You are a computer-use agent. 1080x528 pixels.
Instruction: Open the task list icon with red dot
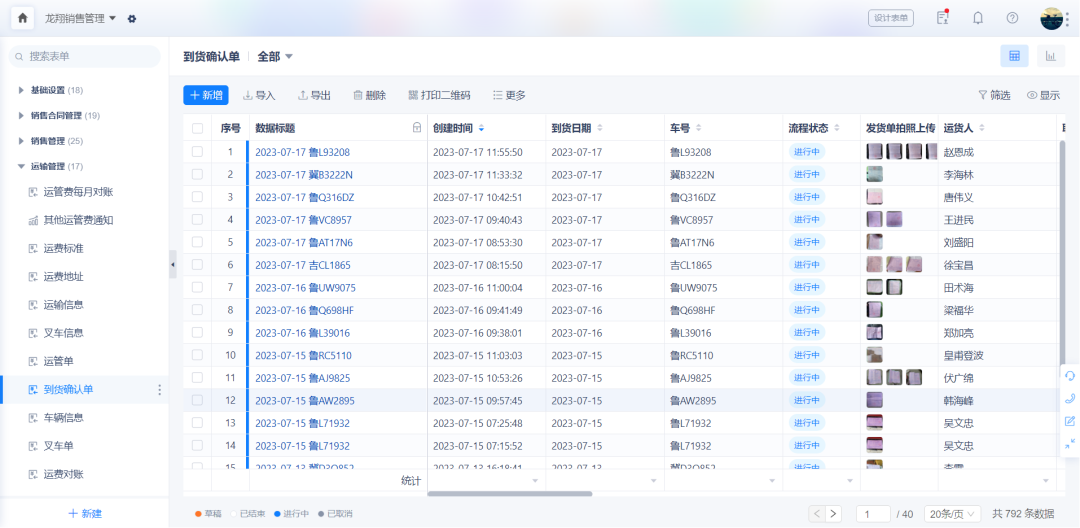click(x=942, y=18)
